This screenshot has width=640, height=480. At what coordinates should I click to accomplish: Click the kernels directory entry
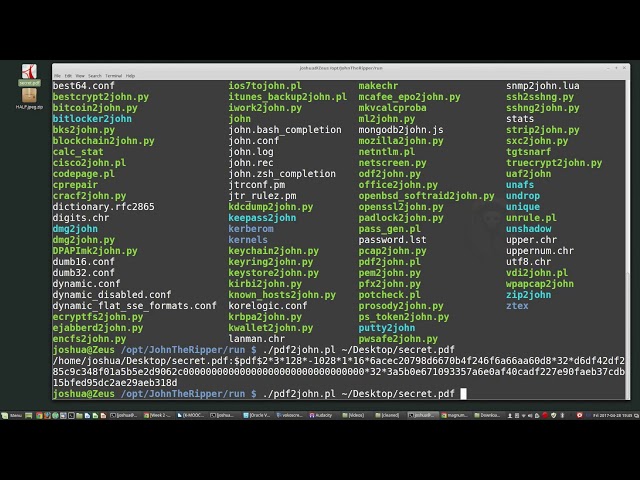[248, 240]
